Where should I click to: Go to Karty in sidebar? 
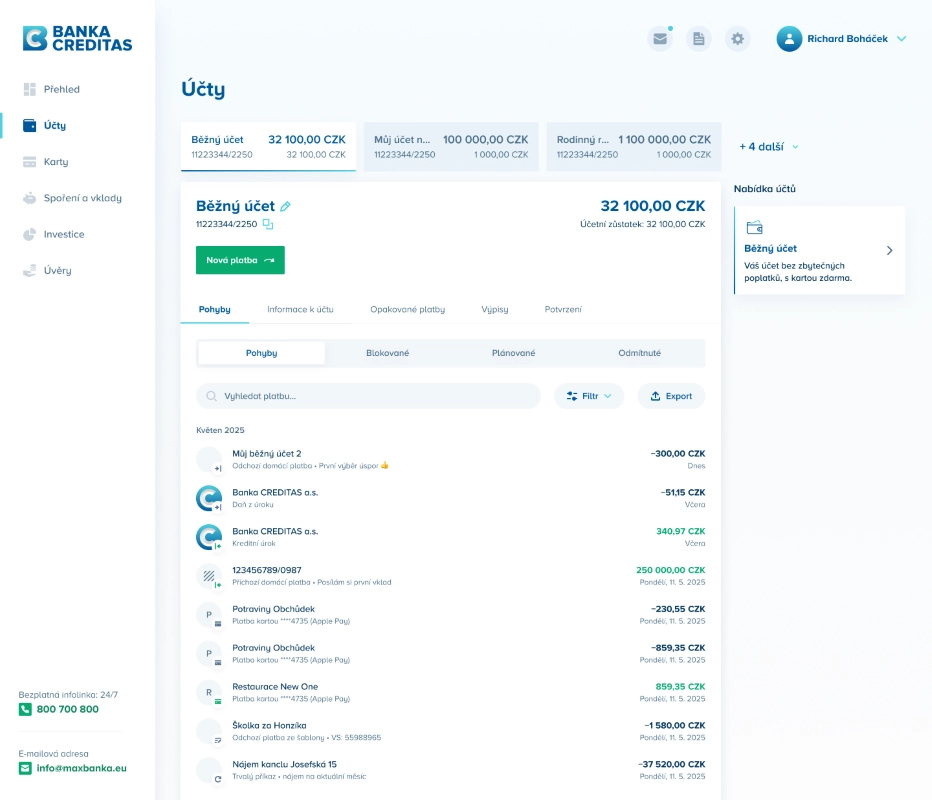(56, 162)
